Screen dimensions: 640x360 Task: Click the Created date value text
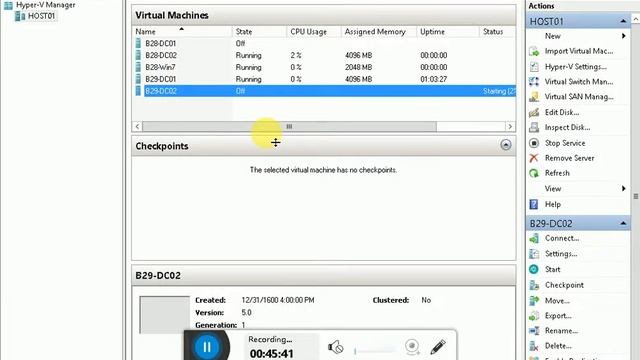pyautogui.click(x=278, y=300)
